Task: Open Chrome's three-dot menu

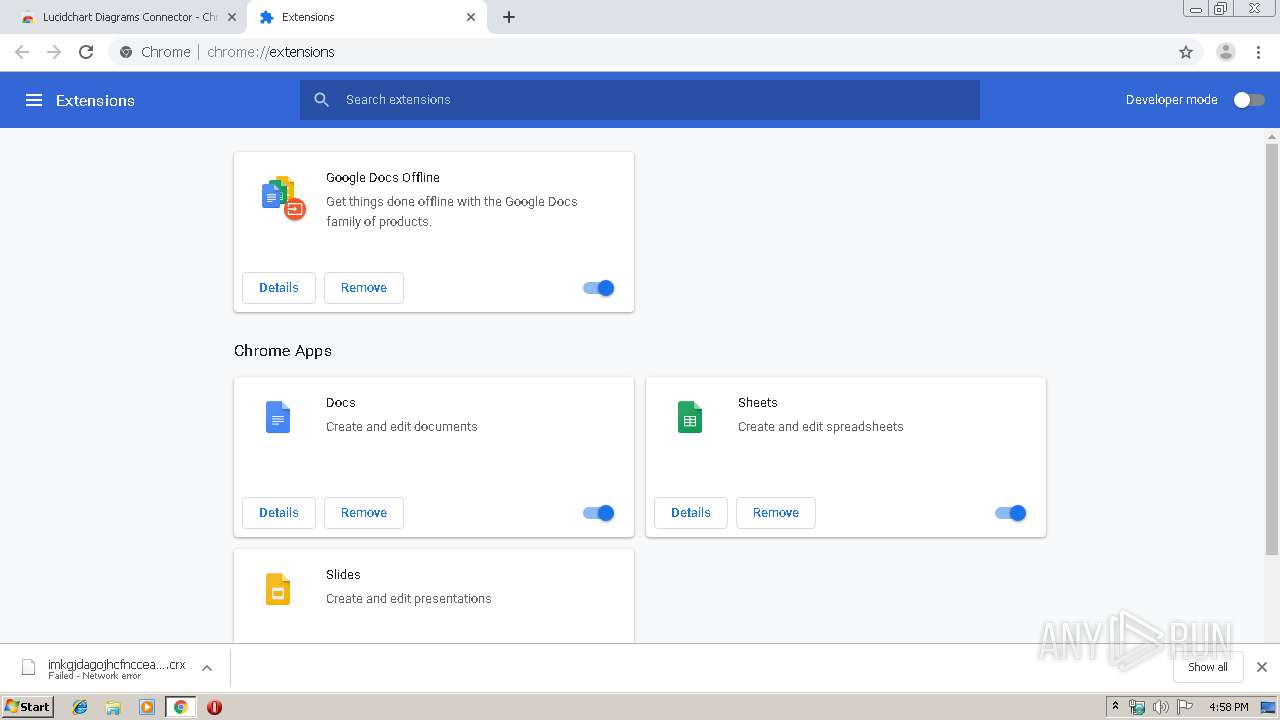Action: (x=1259, y=52)
